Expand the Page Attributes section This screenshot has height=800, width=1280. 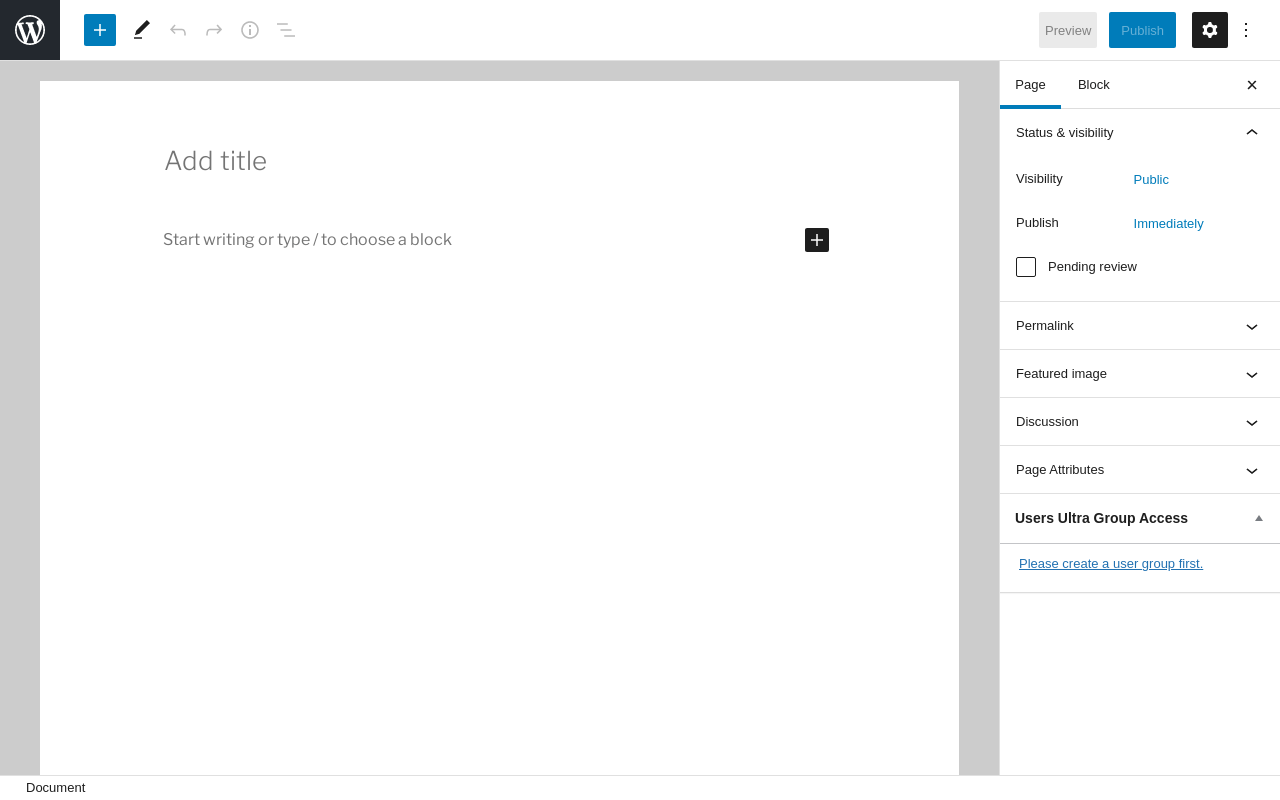click(1140, 470)
